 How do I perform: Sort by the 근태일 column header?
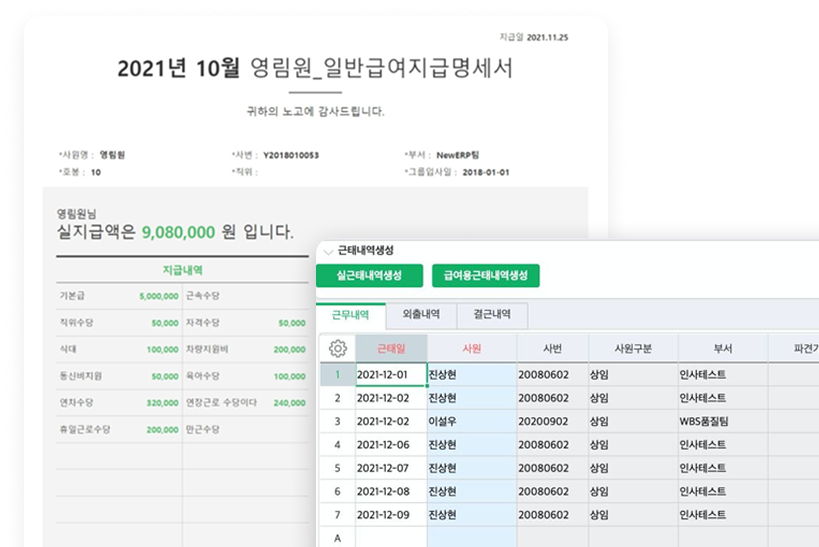(390, 348)
